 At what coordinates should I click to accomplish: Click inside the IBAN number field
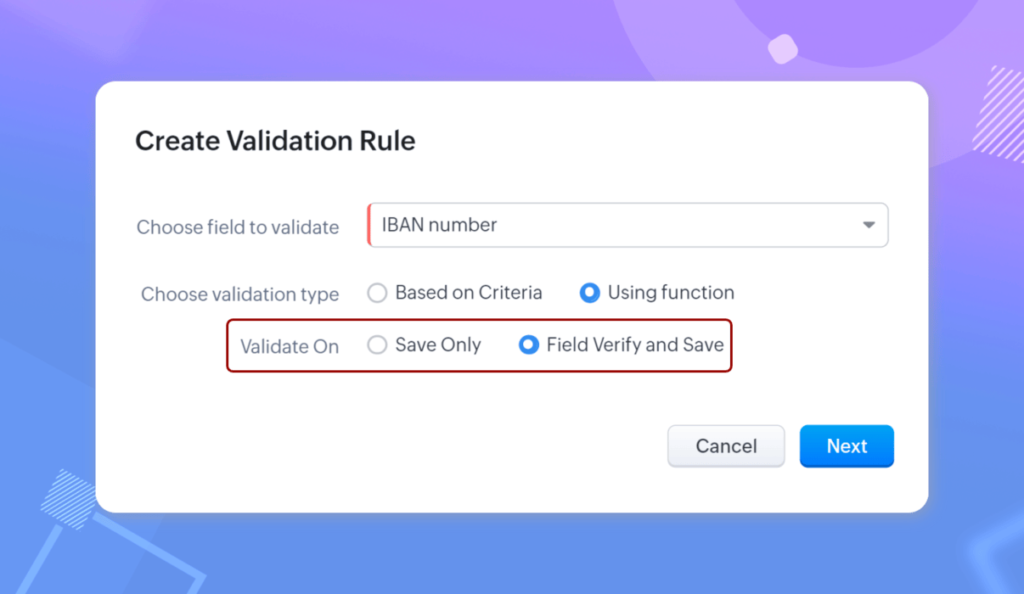(600, 225)
